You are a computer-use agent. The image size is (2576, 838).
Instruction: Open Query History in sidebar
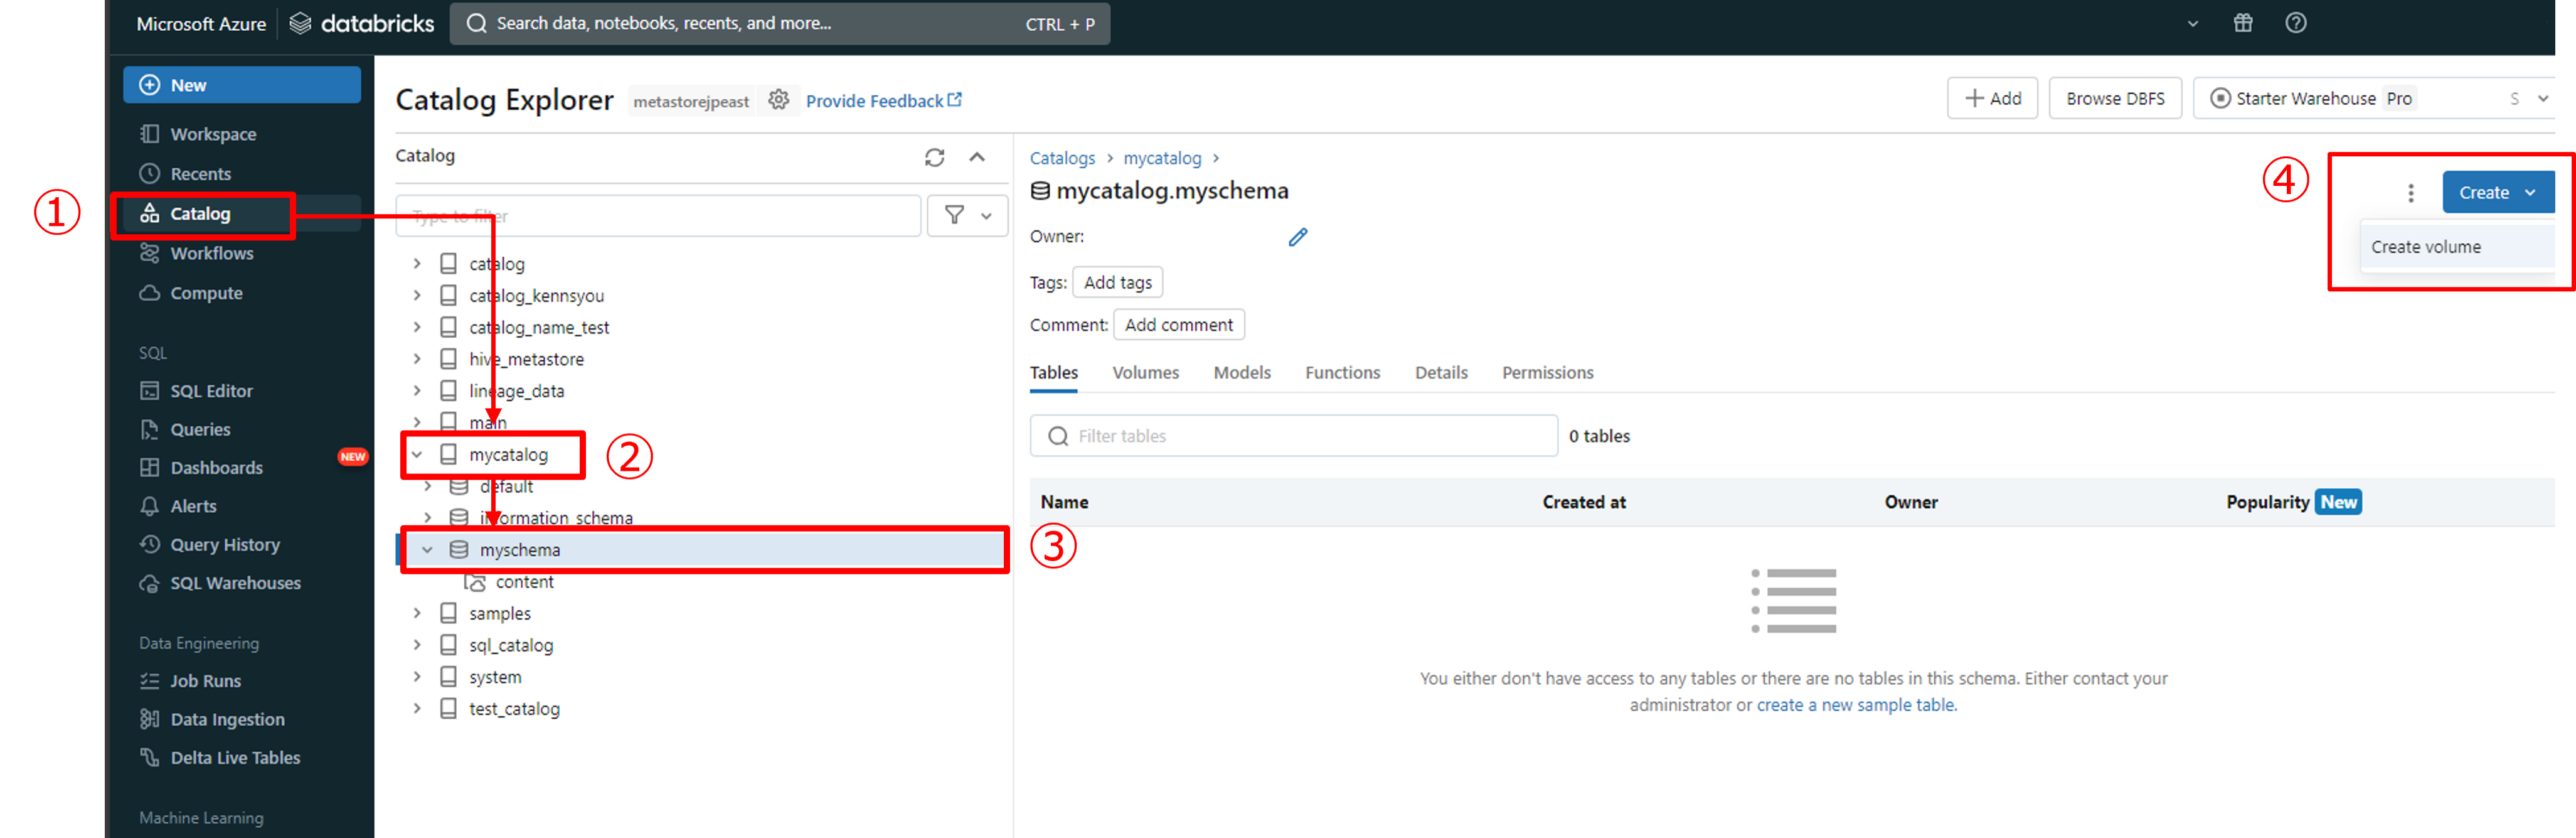[x=224, y=545]
